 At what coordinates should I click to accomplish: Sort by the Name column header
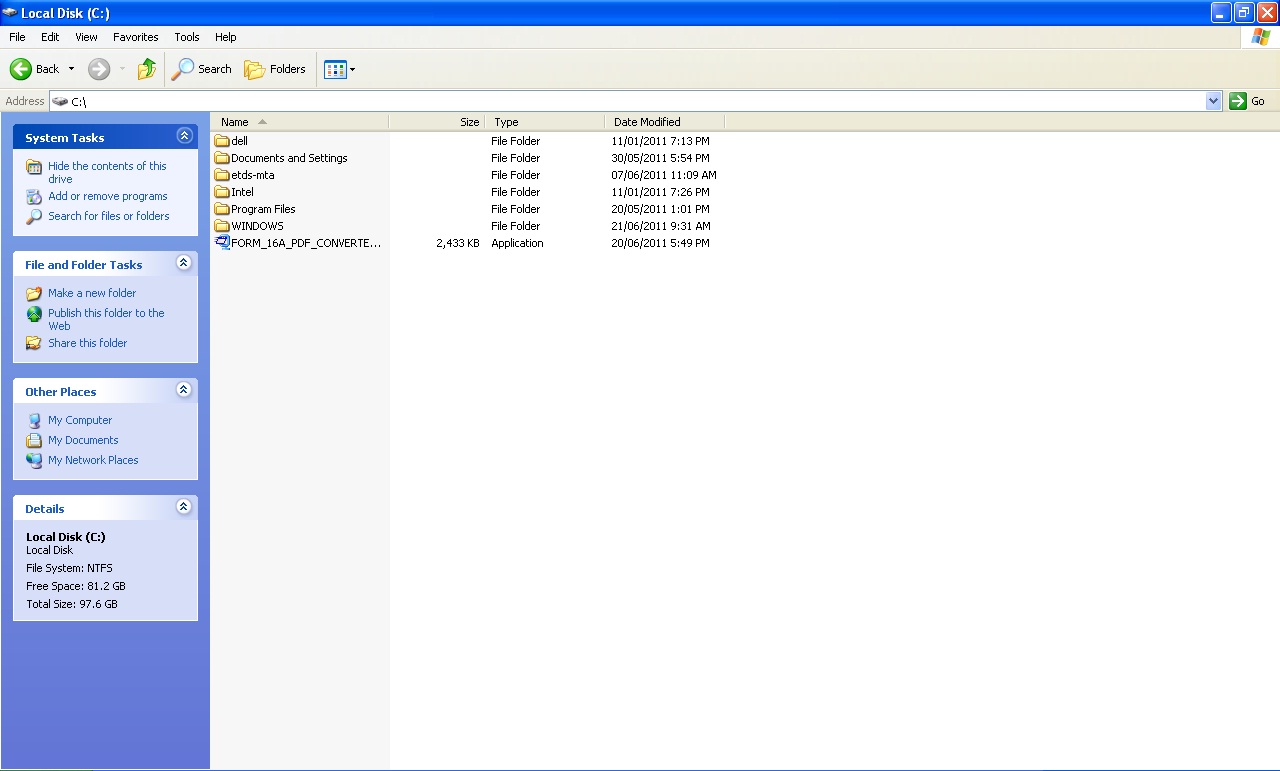pos(300,122)
